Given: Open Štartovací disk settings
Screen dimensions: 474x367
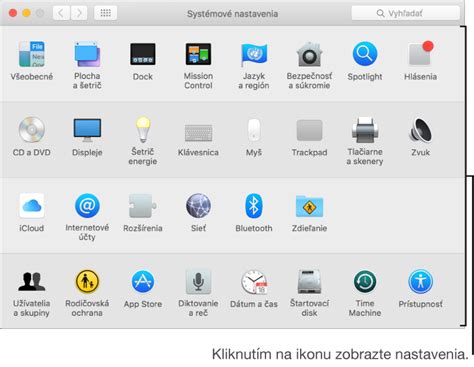Looking at the screenshot, I should (x=309, y=282).
